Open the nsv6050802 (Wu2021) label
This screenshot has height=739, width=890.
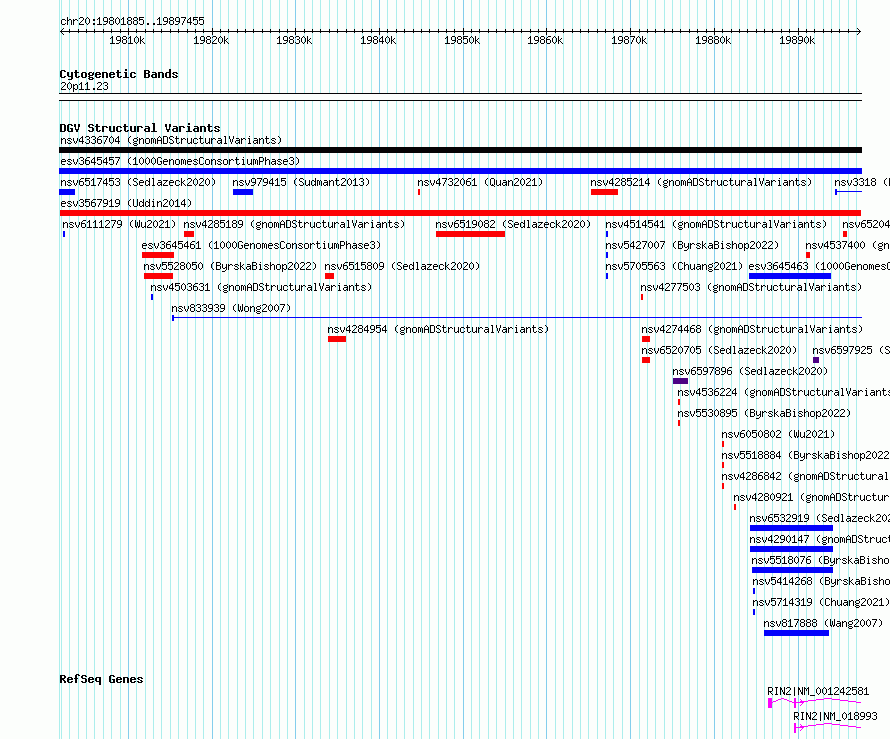(778, 434)
